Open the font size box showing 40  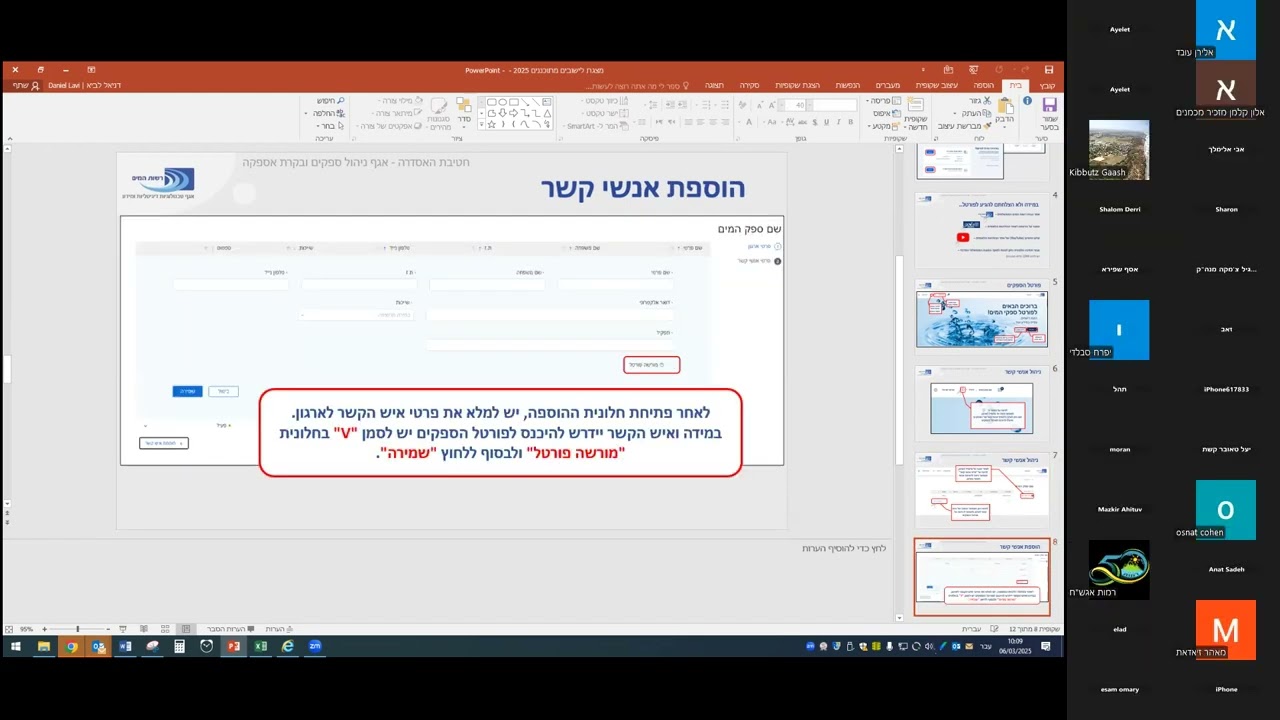(x=796, y=105)
